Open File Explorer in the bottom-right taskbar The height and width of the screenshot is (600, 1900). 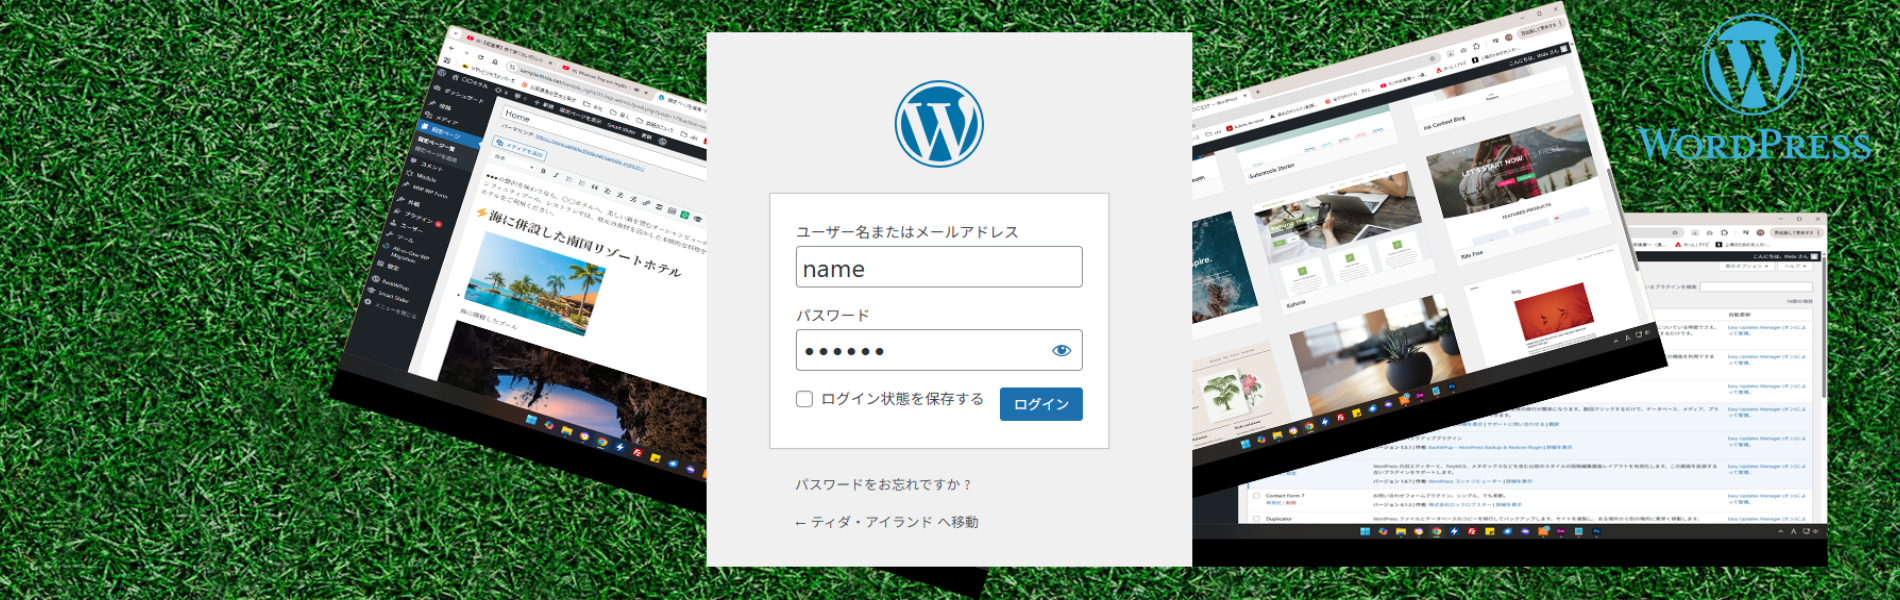(x=1401, y=531)
